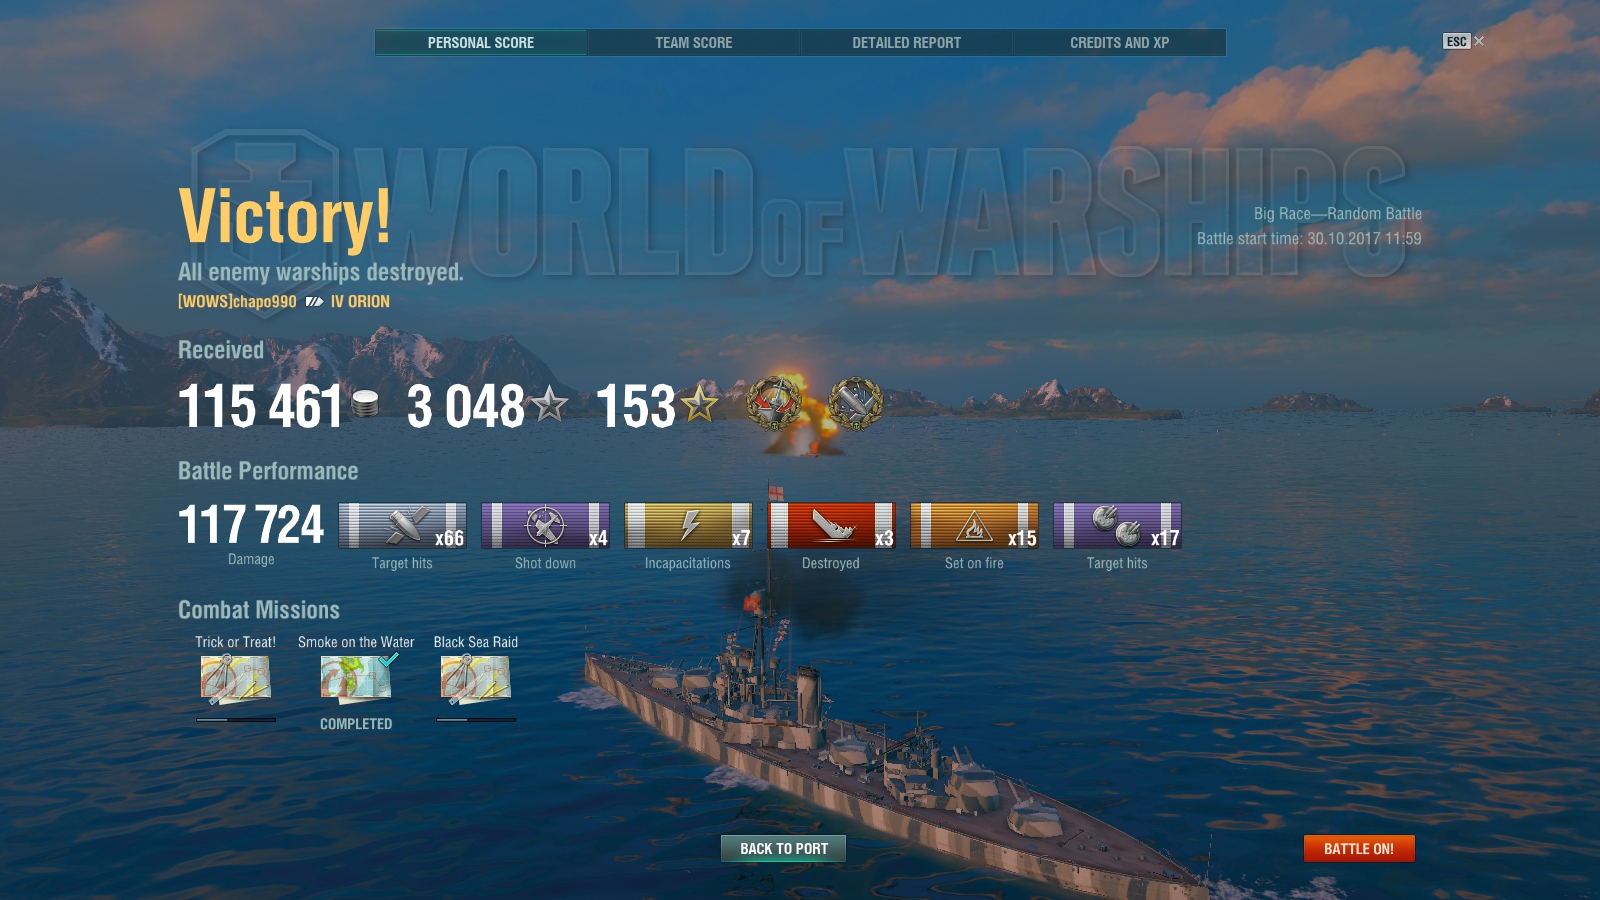This screenshot has width=1600, height=900.
Task: Click the Shot down x4 ribbon
Action: tap(545, 525)
